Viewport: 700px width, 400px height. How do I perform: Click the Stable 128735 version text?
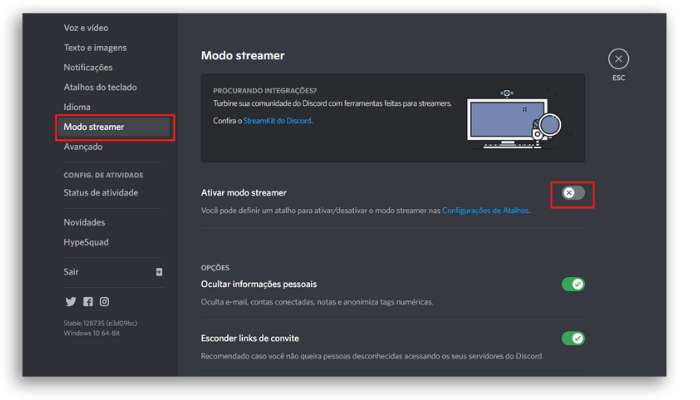click(100, 323)
